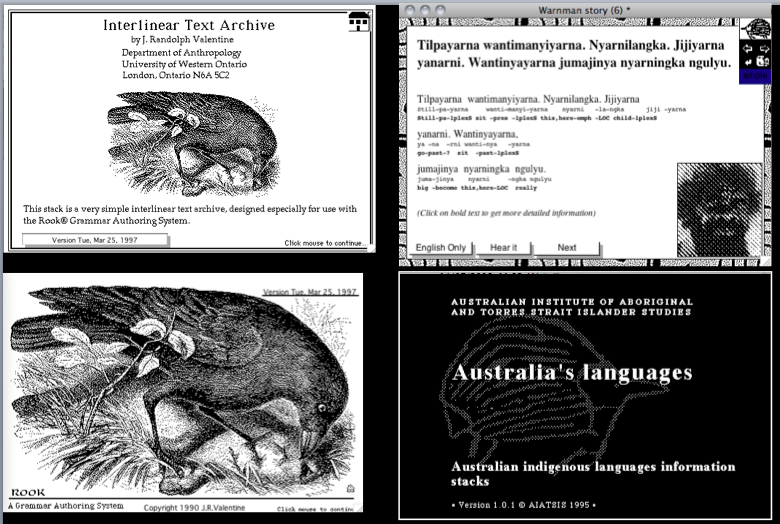Click the 'Interlinear Text Archive' title
780x524 pixels.
(x=189, y=25)
